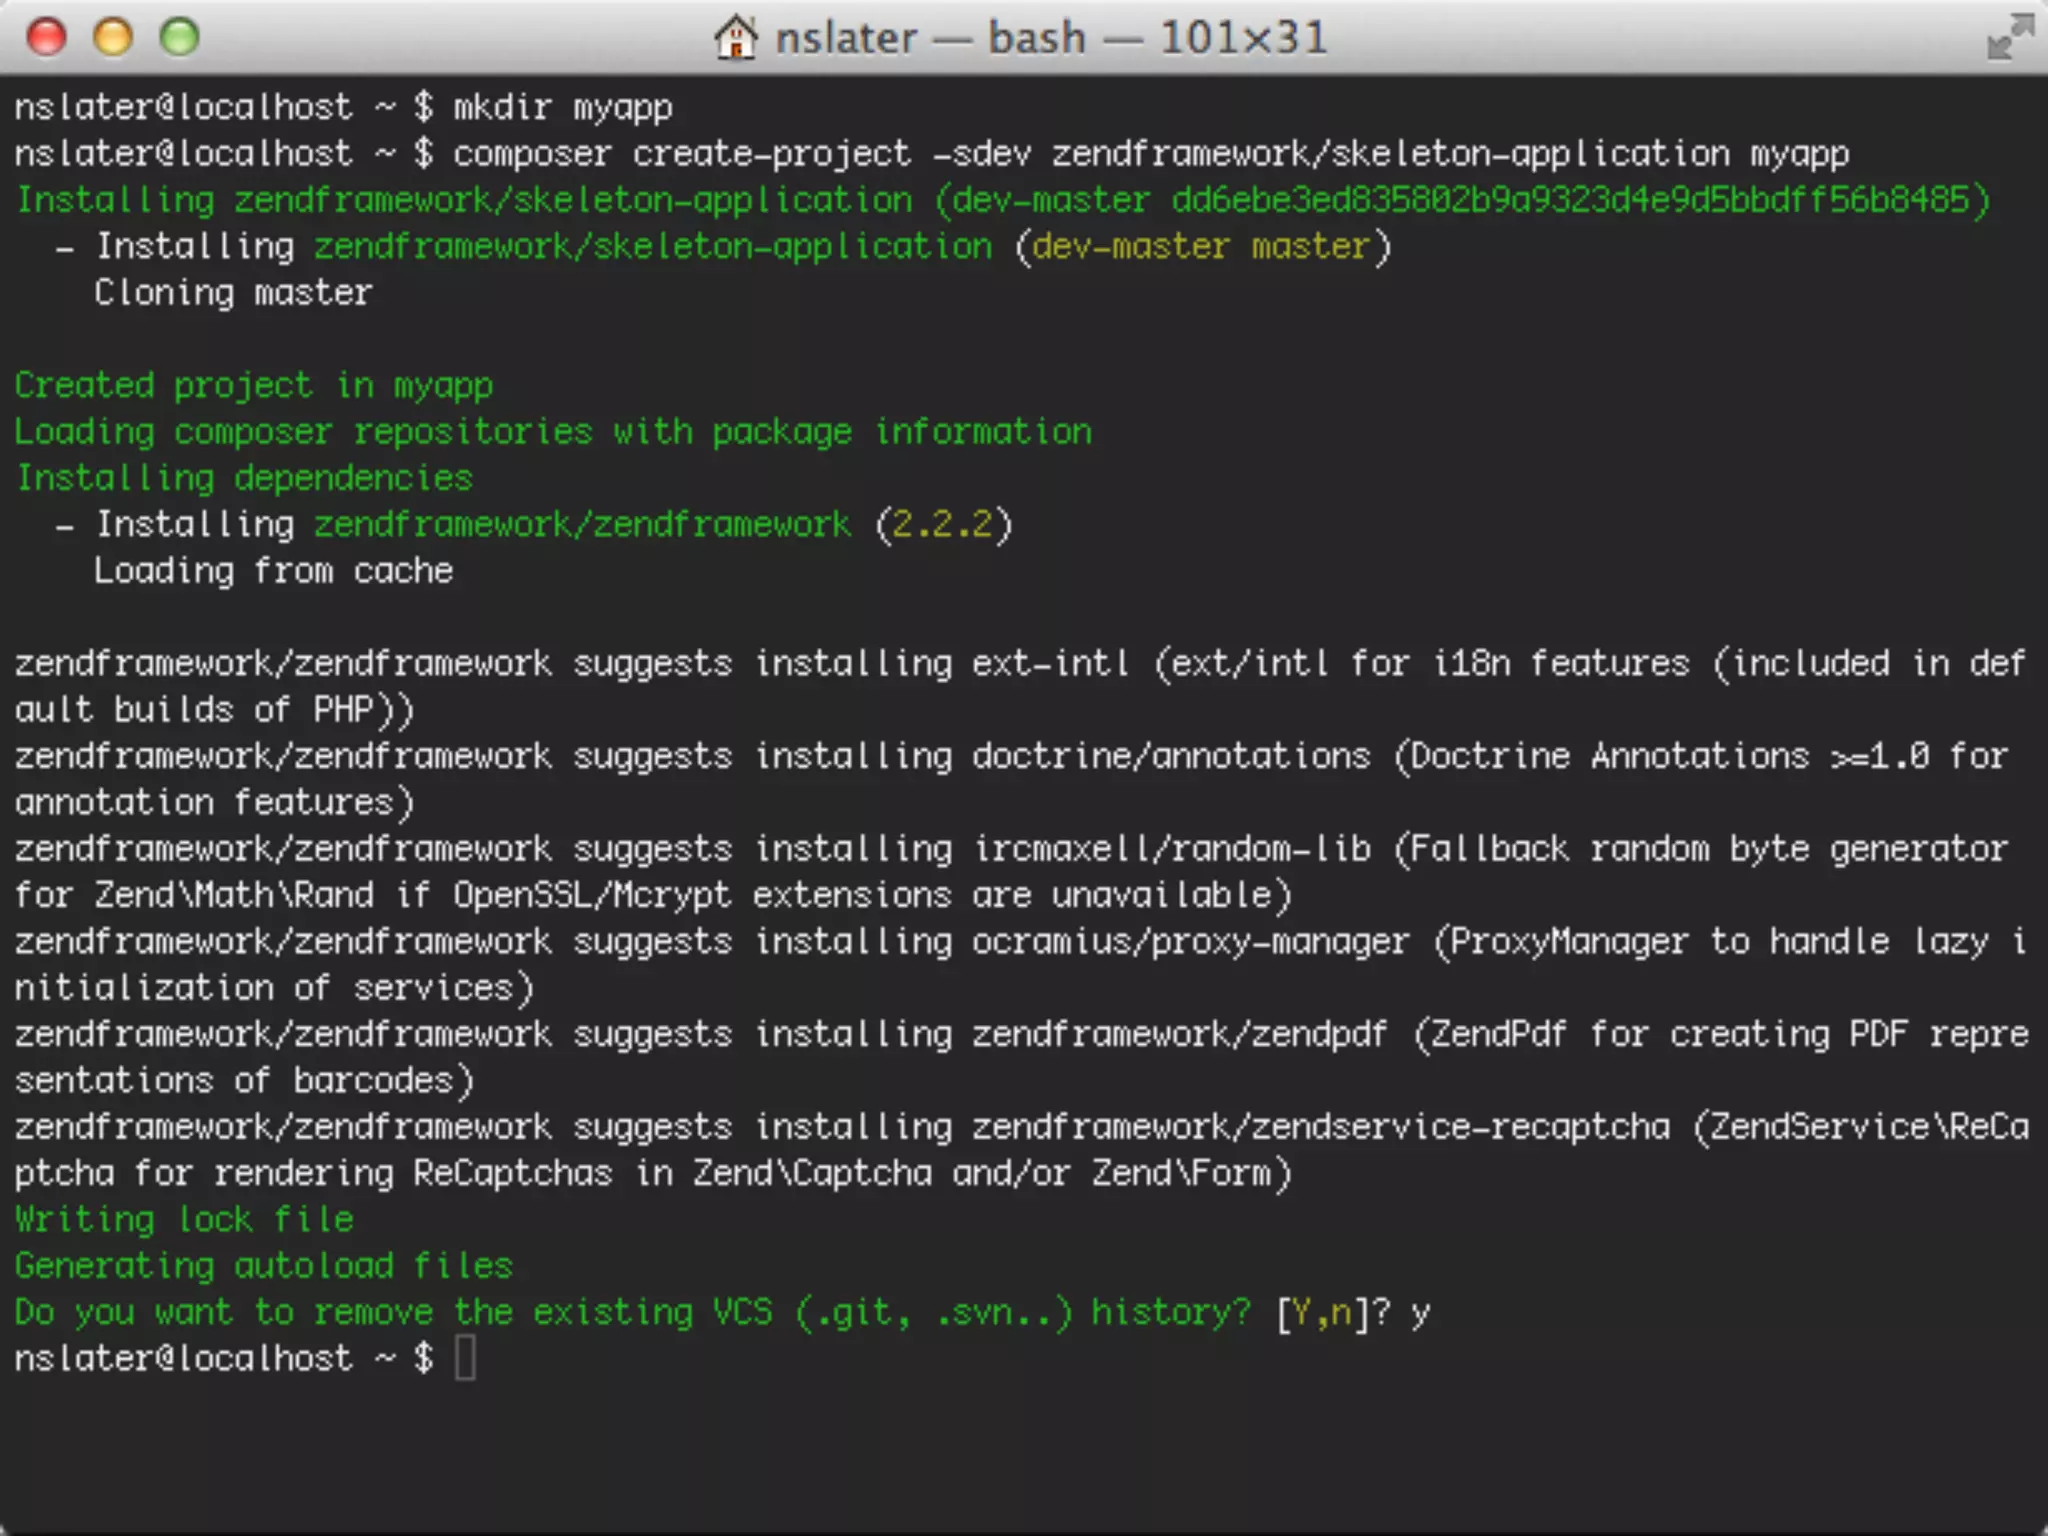The height and width of the screenshot is (1536, 2048).
Task: Click 'Generating autoload files' green text
Action: tap(263, 1266)
